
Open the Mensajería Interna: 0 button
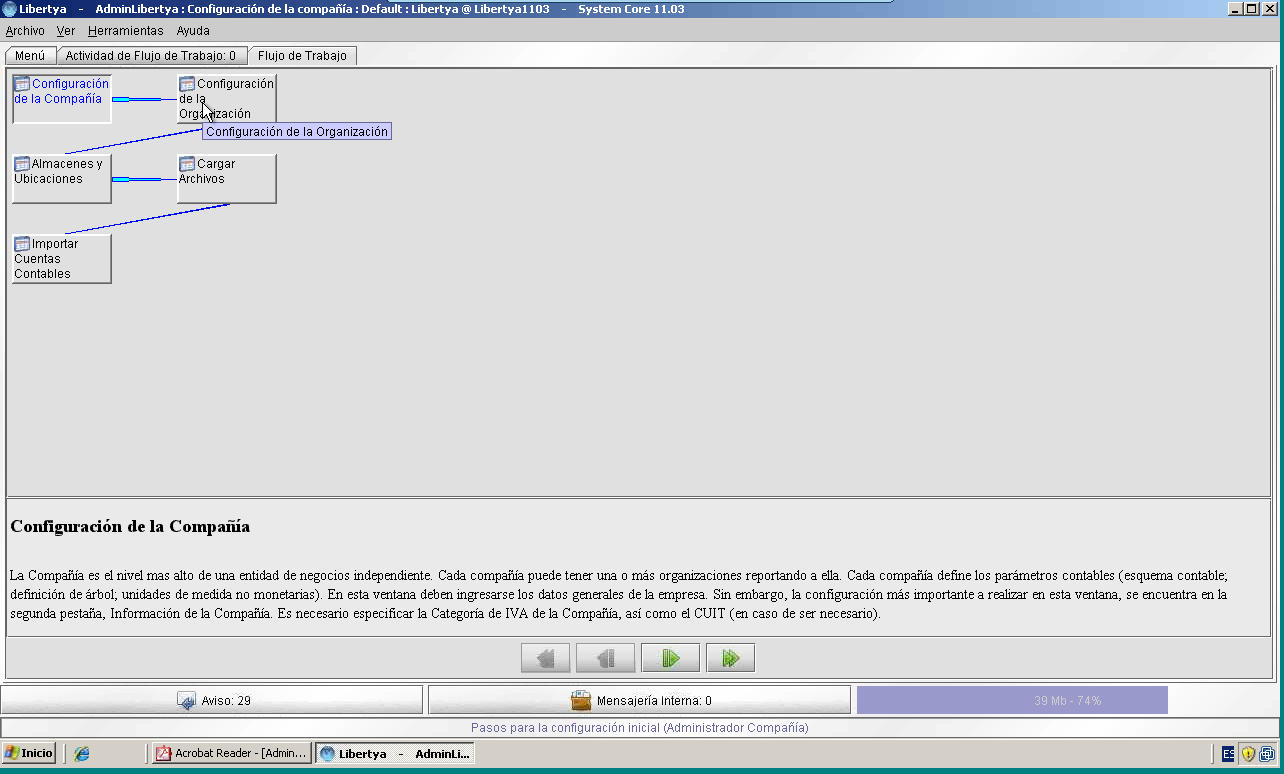639,700
